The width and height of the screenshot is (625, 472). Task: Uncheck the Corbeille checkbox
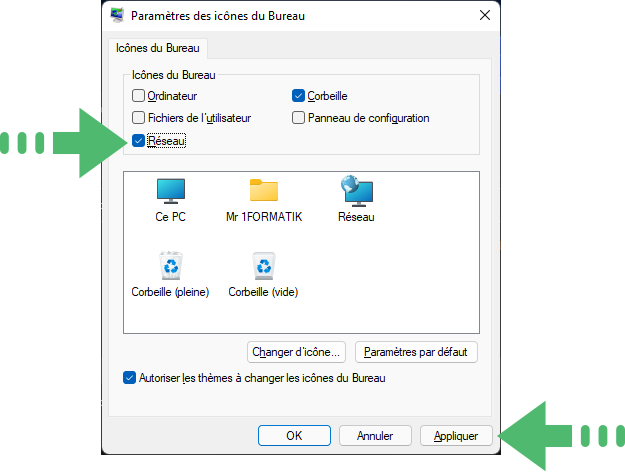(298, 96)
